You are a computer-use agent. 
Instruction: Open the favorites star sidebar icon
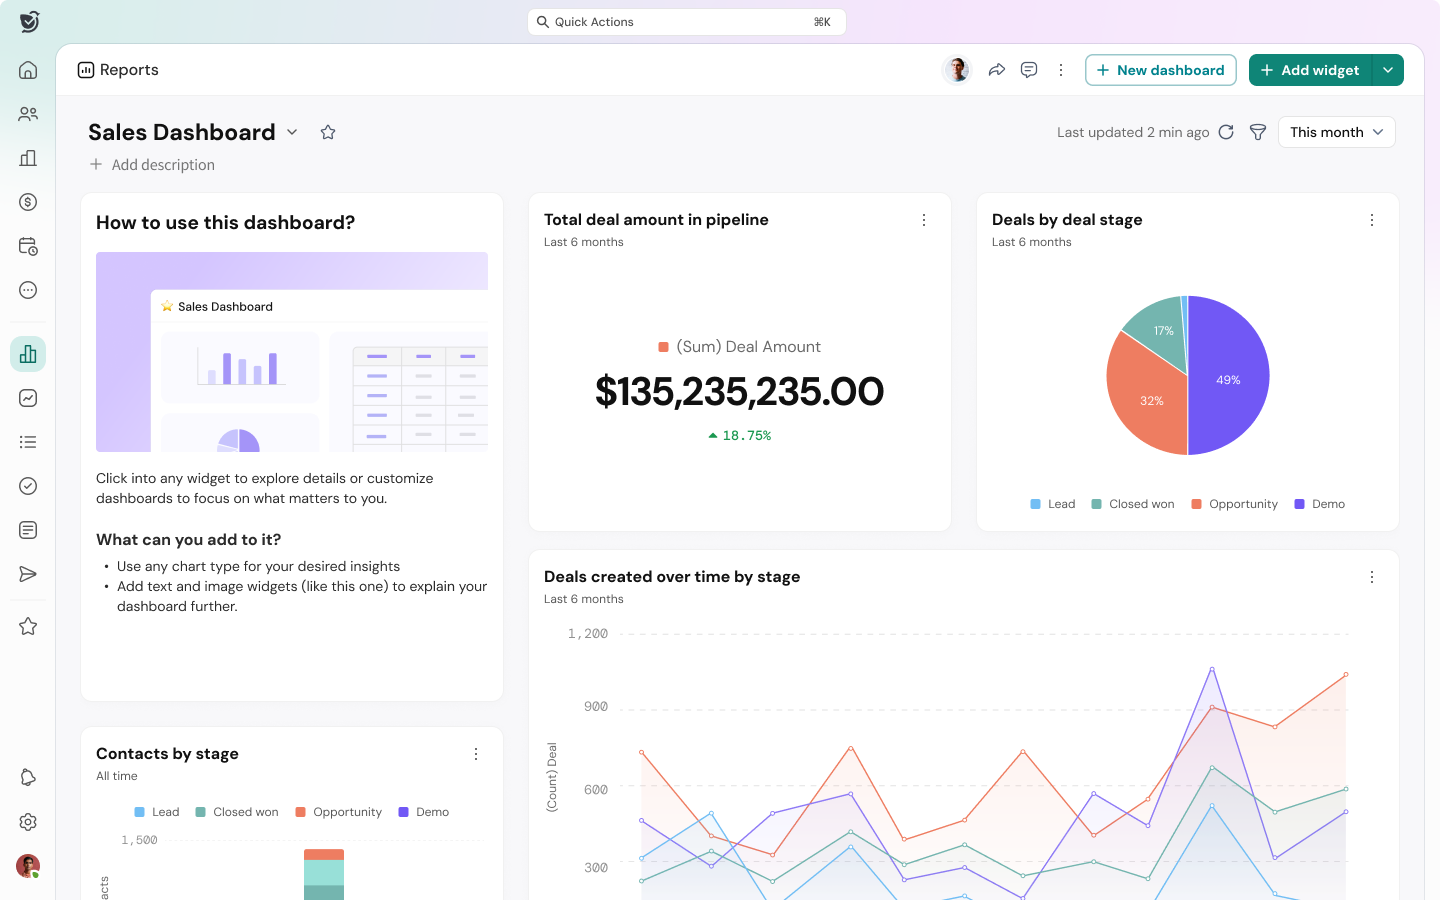[x=28, y=626]
